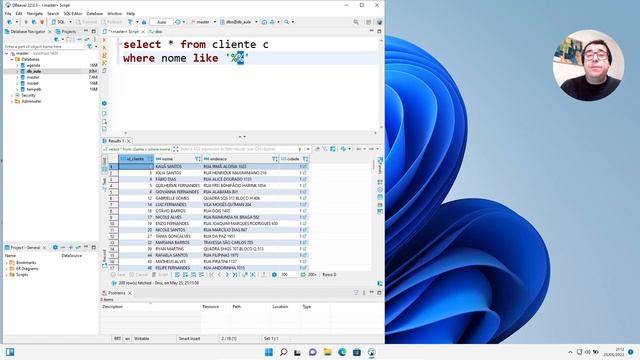Click the navigator object name filter field
640x360 pixels.
(x=44, y=47)
